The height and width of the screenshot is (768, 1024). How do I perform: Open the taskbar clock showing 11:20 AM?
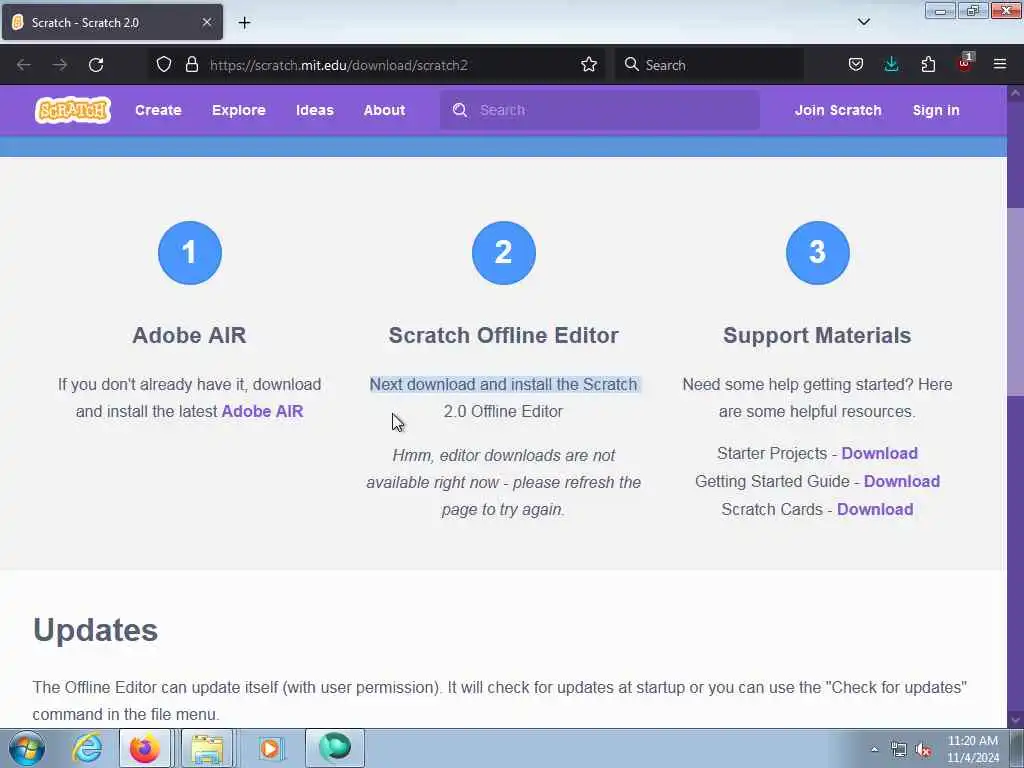973,749
